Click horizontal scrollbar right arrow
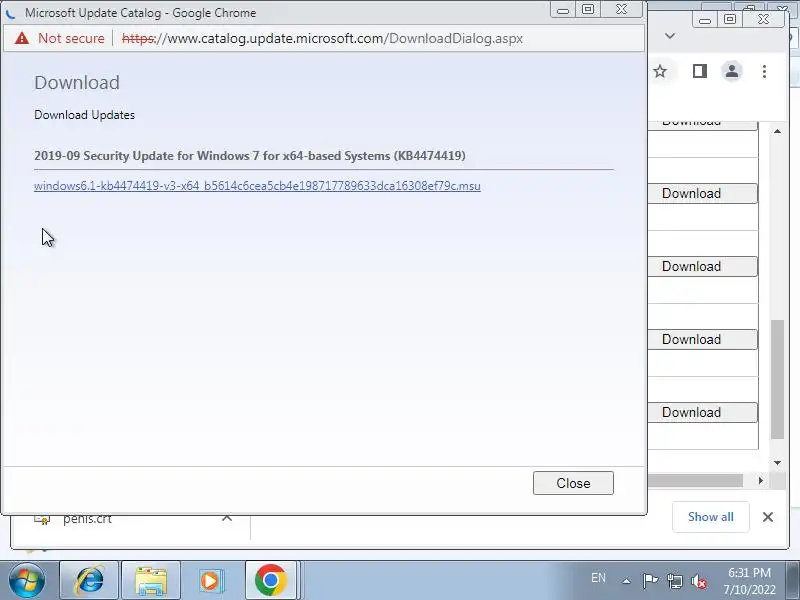 pyautogui.click(x=761, y=480)
